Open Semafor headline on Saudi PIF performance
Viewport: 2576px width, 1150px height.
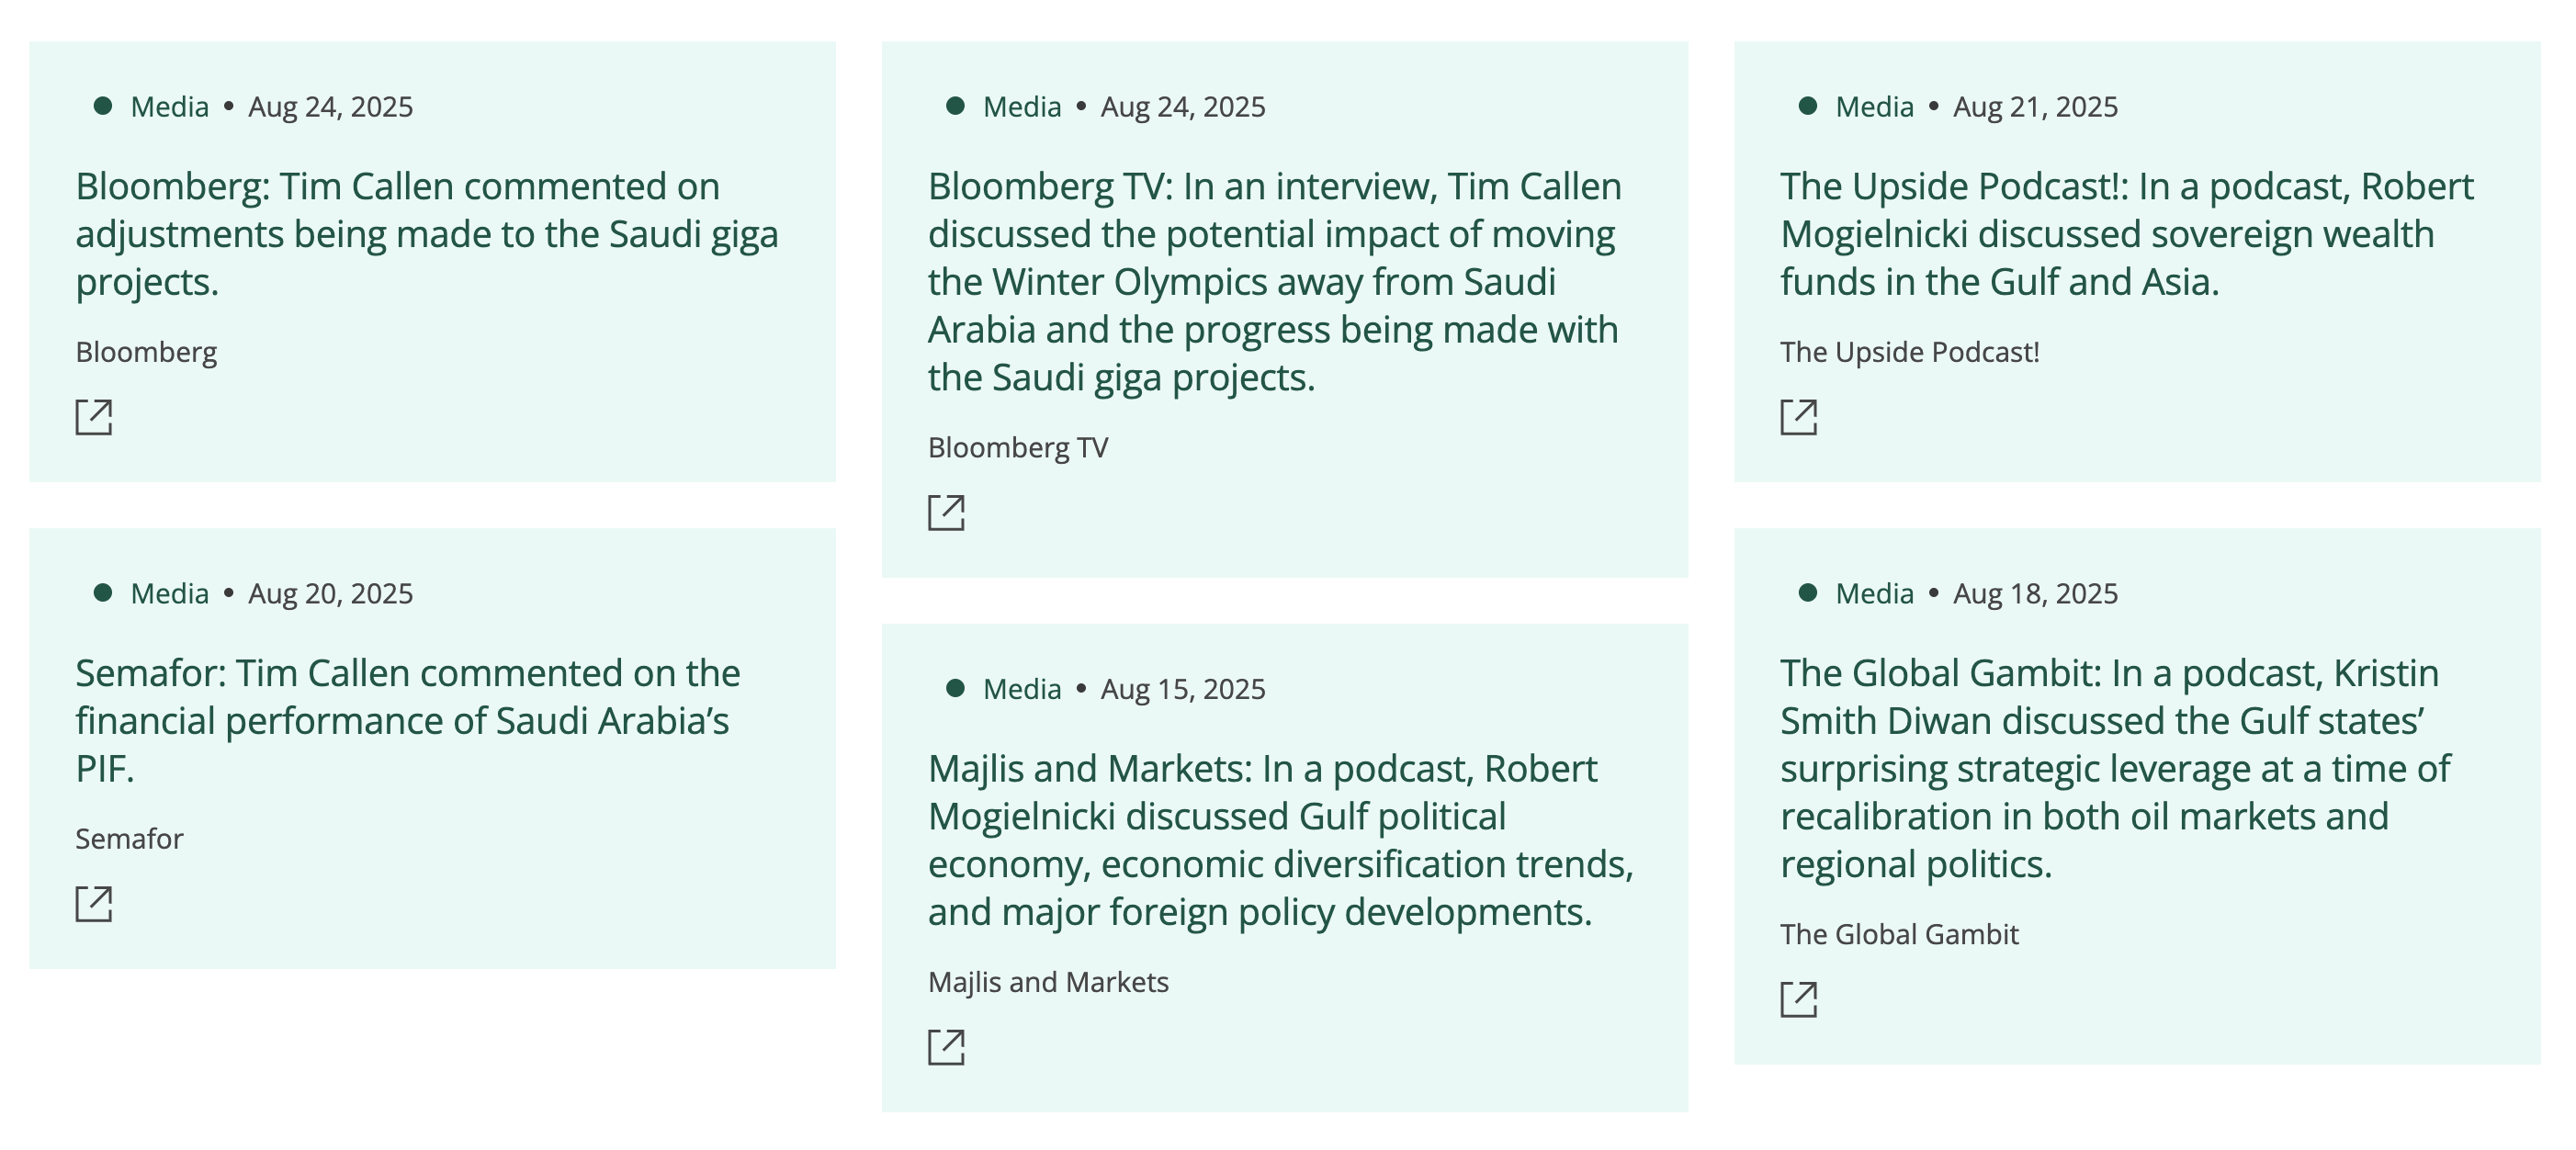click(408, 720)
